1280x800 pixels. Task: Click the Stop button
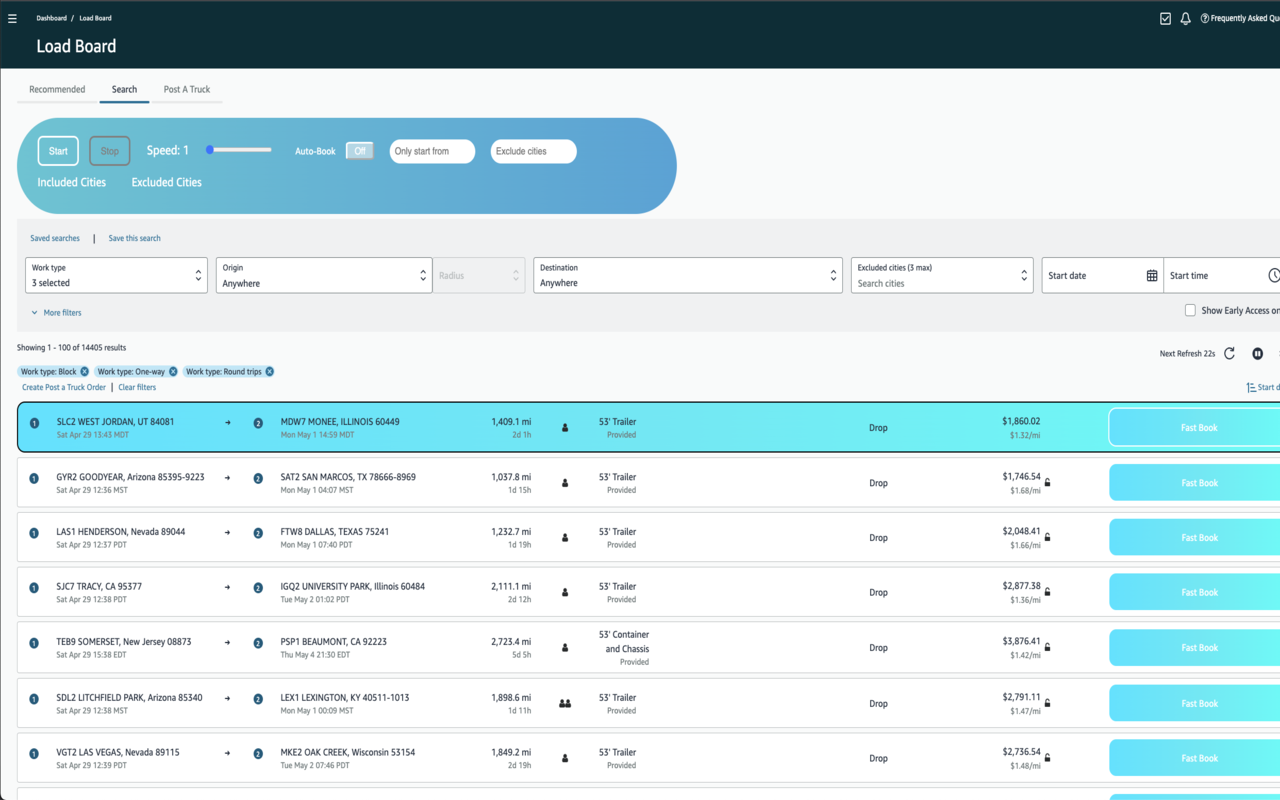[x=110, y=151]
